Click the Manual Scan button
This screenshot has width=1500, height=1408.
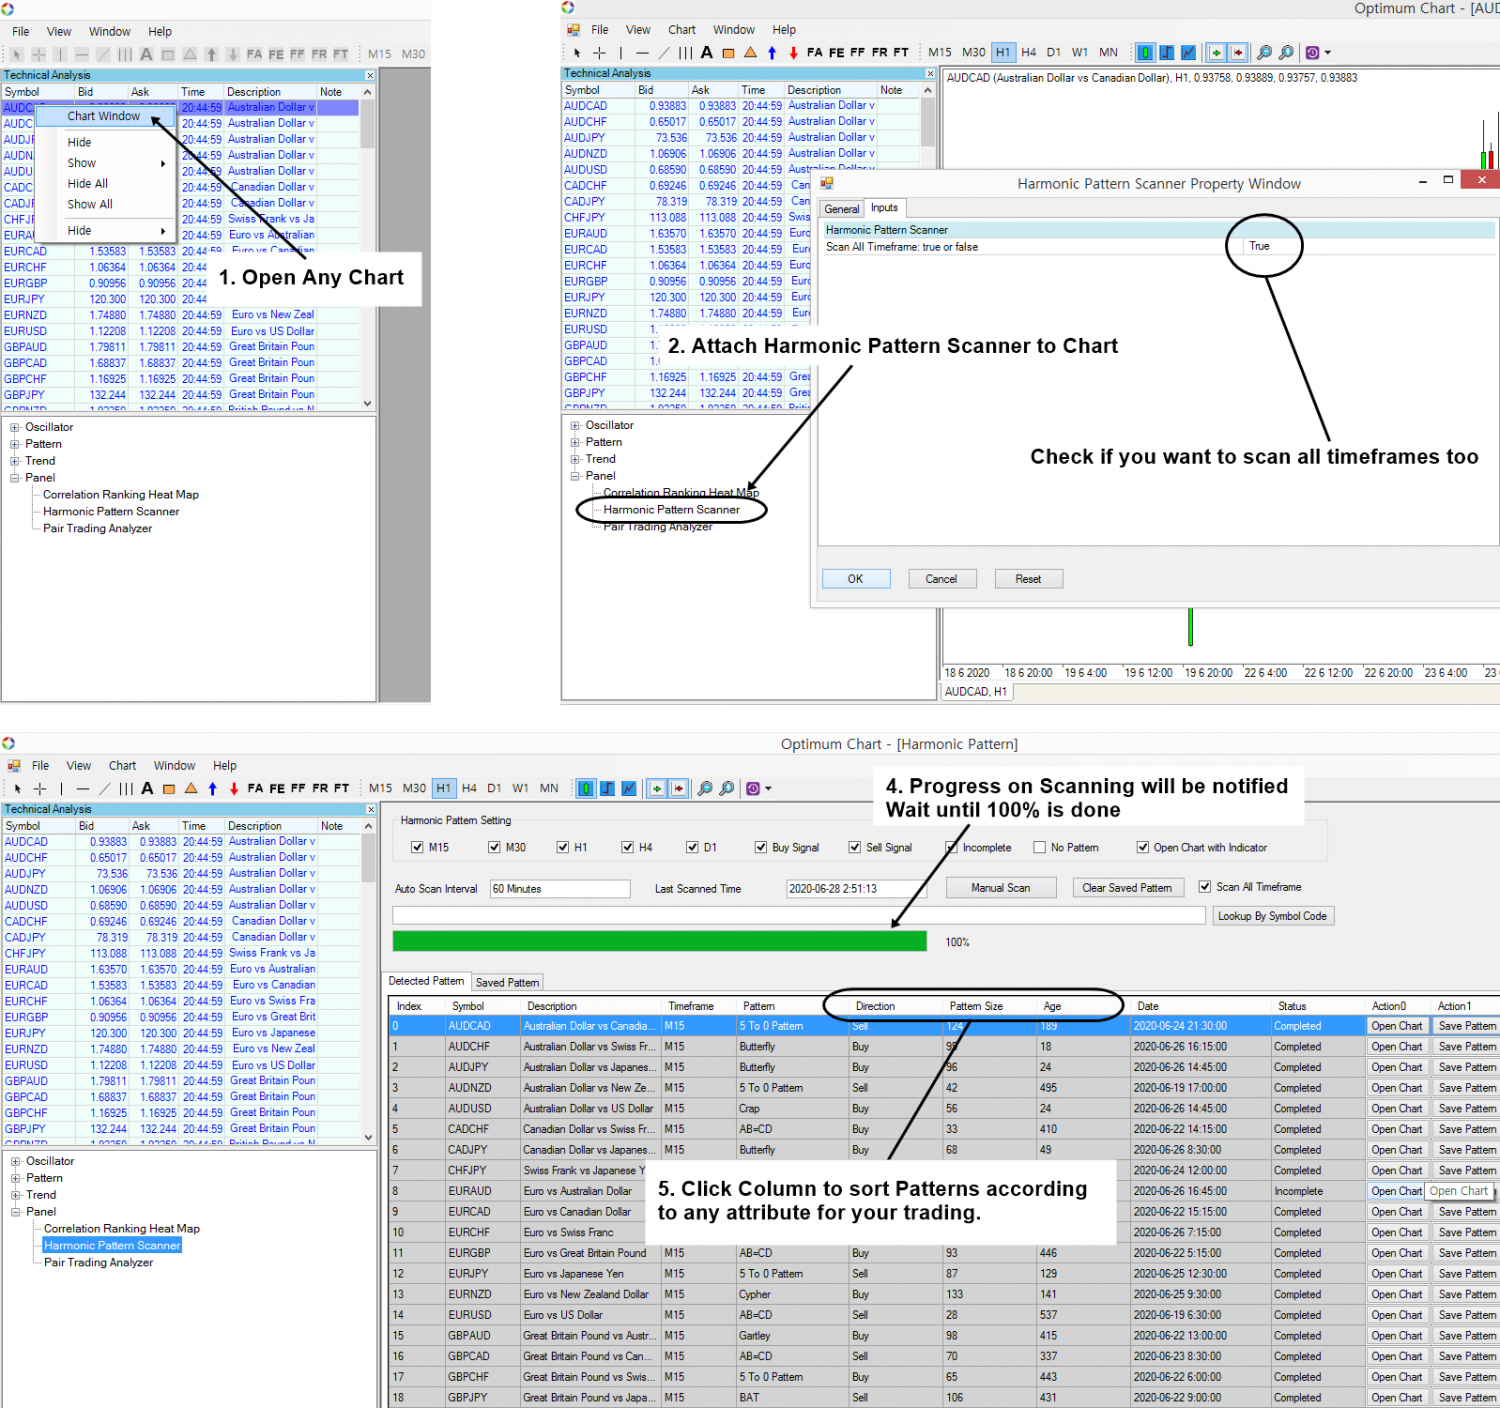1000,887
